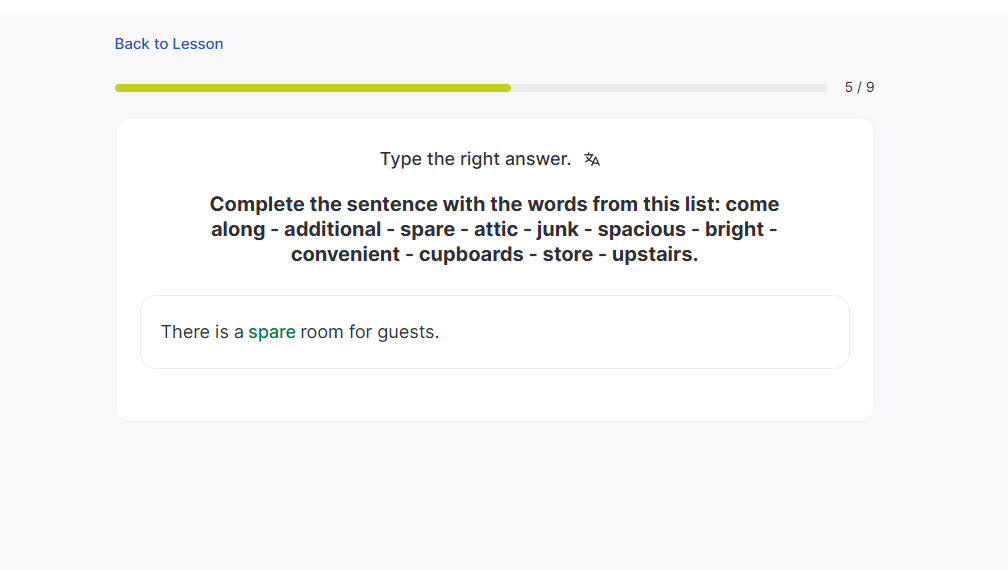Click the grey unfilled progress bar section
The height and width of the screenshot is (570, 1008).
click(x=669, y=88)
